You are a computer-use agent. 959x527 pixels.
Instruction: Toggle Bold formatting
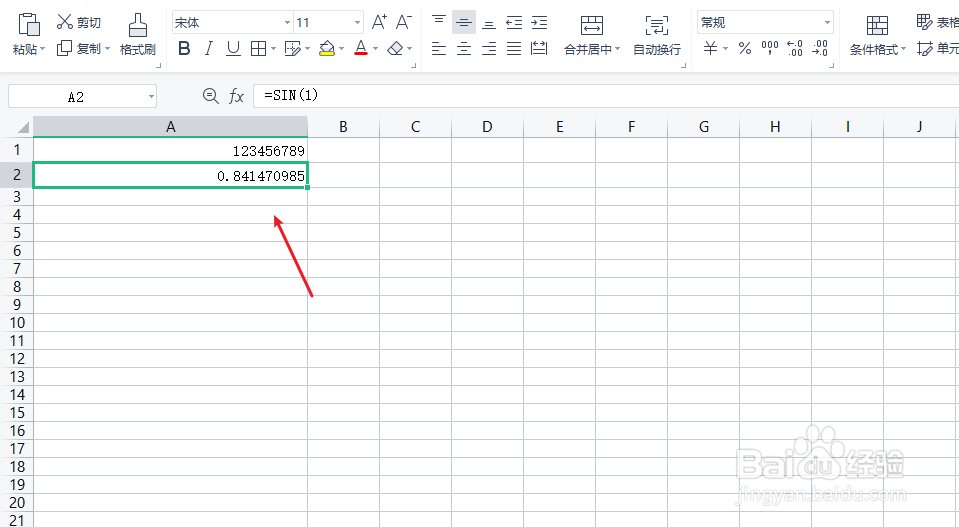point(184,48)
